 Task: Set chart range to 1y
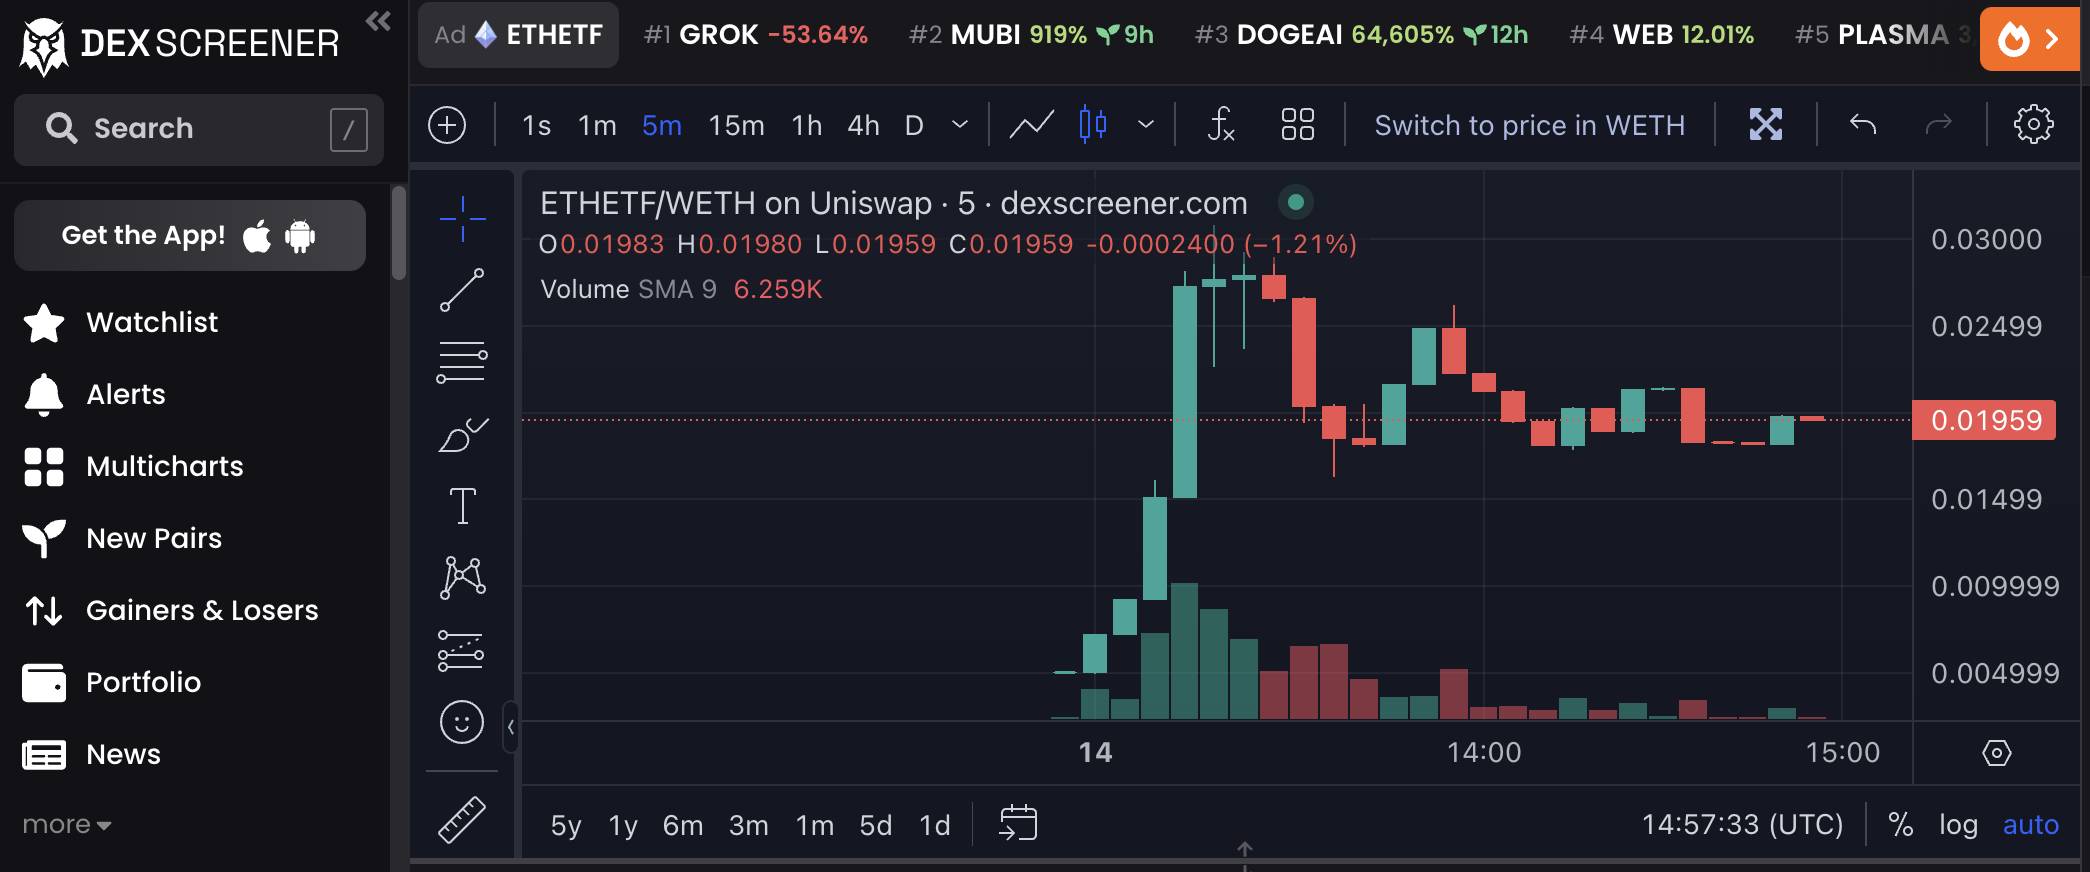(x=623, y=825)
